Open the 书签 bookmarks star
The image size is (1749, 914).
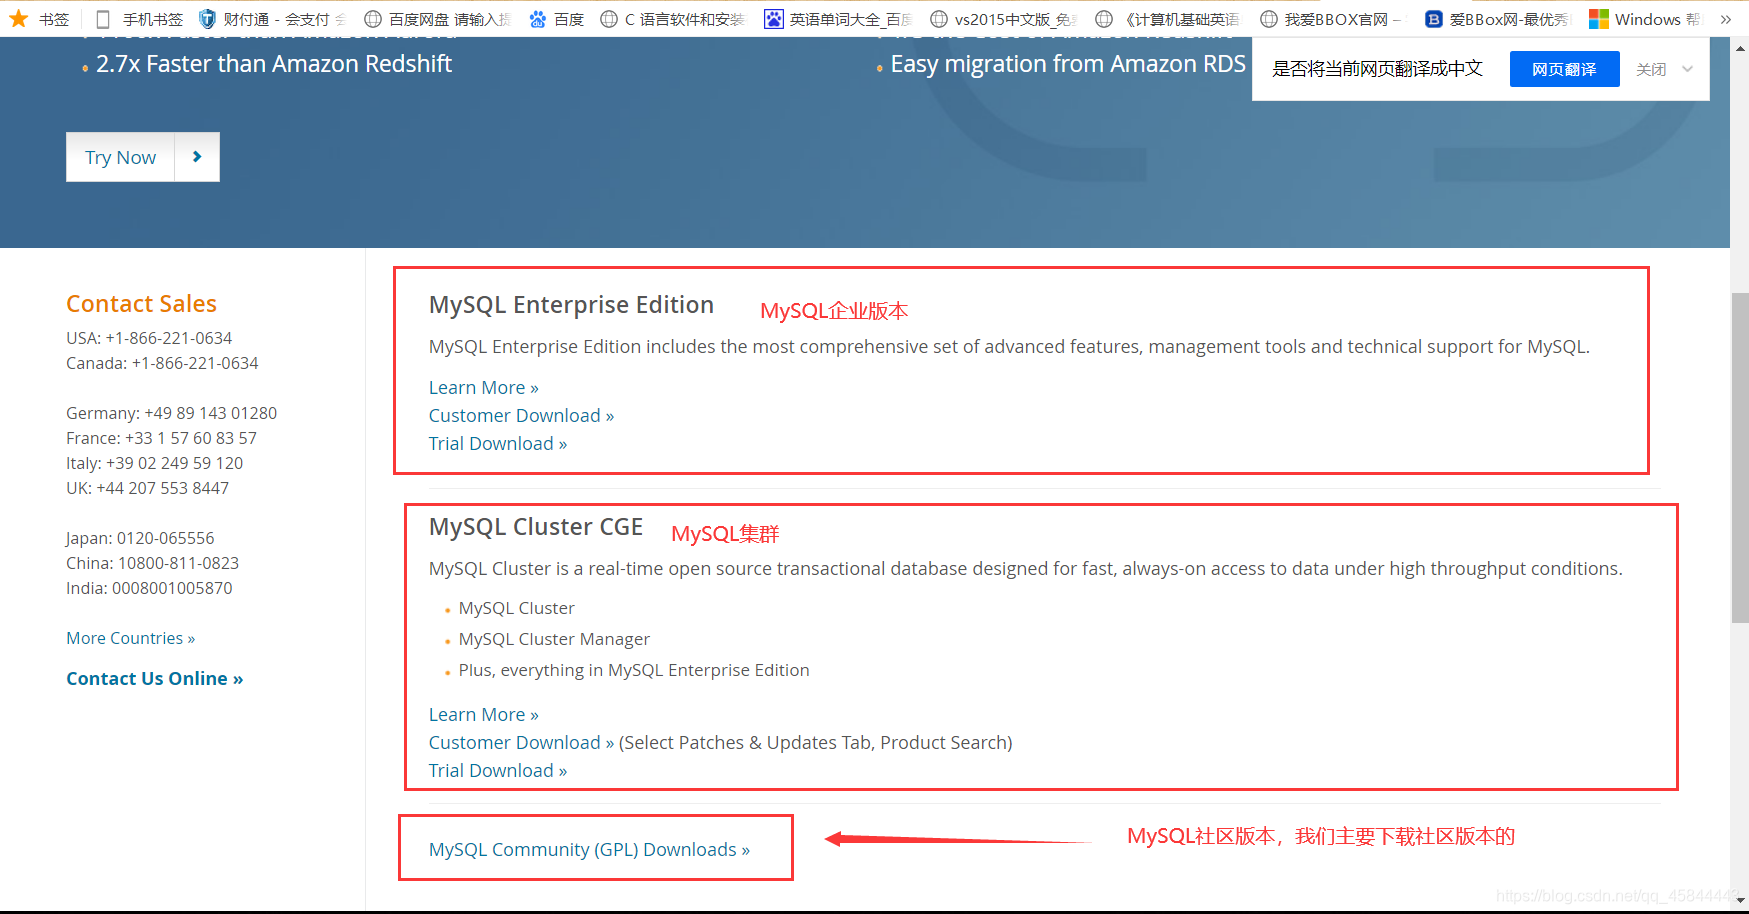coord(38,19)
